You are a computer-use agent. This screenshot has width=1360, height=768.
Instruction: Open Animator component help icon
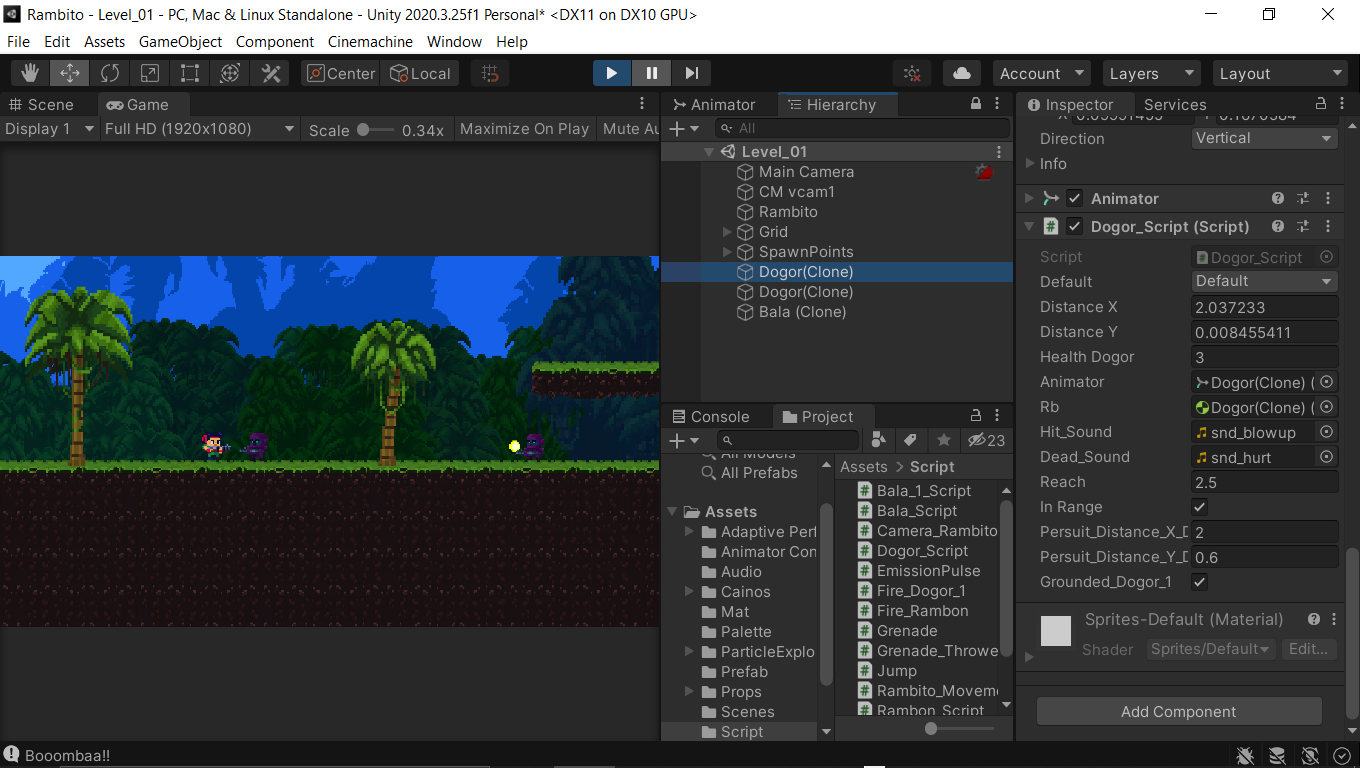click(1278, 199)
